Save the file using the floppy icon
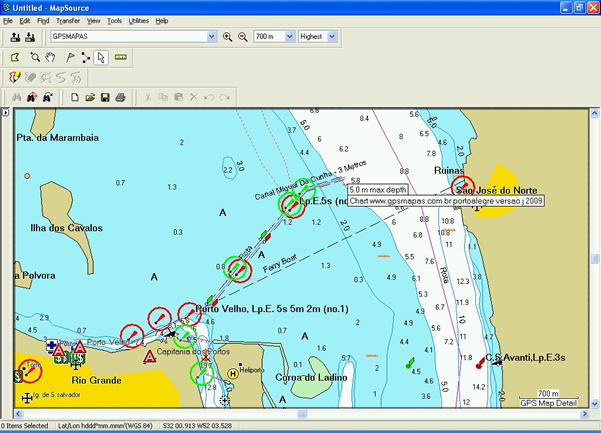601x433 pixels. 105,97
